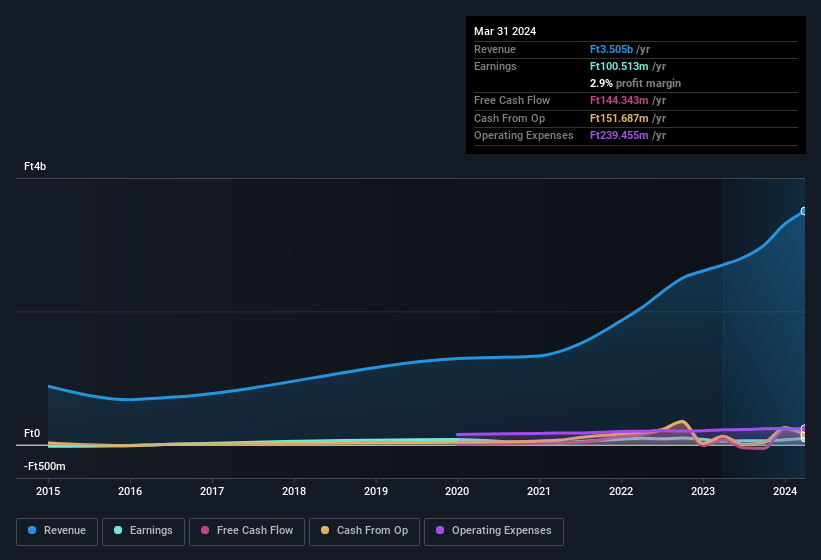Click the Ft100.513m earnings value in tooltip
821x560 pixels.
[619, 66]
